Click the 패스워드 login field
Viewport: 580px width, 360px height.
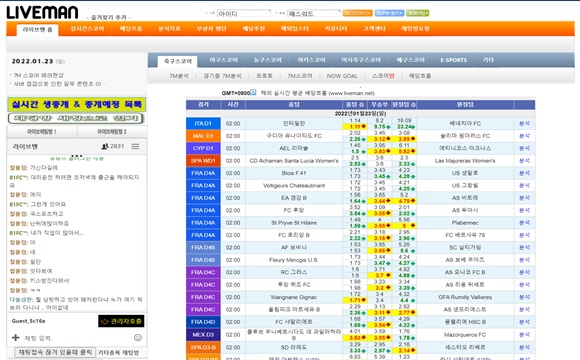(x=314, y=13)
